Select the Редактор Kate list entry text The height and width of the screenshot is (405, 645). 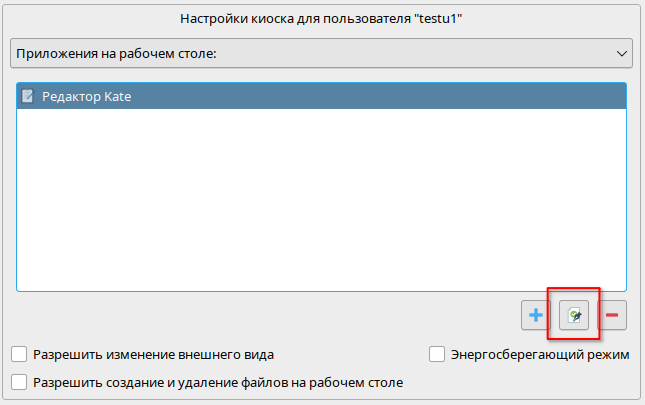tap(86, 97)
